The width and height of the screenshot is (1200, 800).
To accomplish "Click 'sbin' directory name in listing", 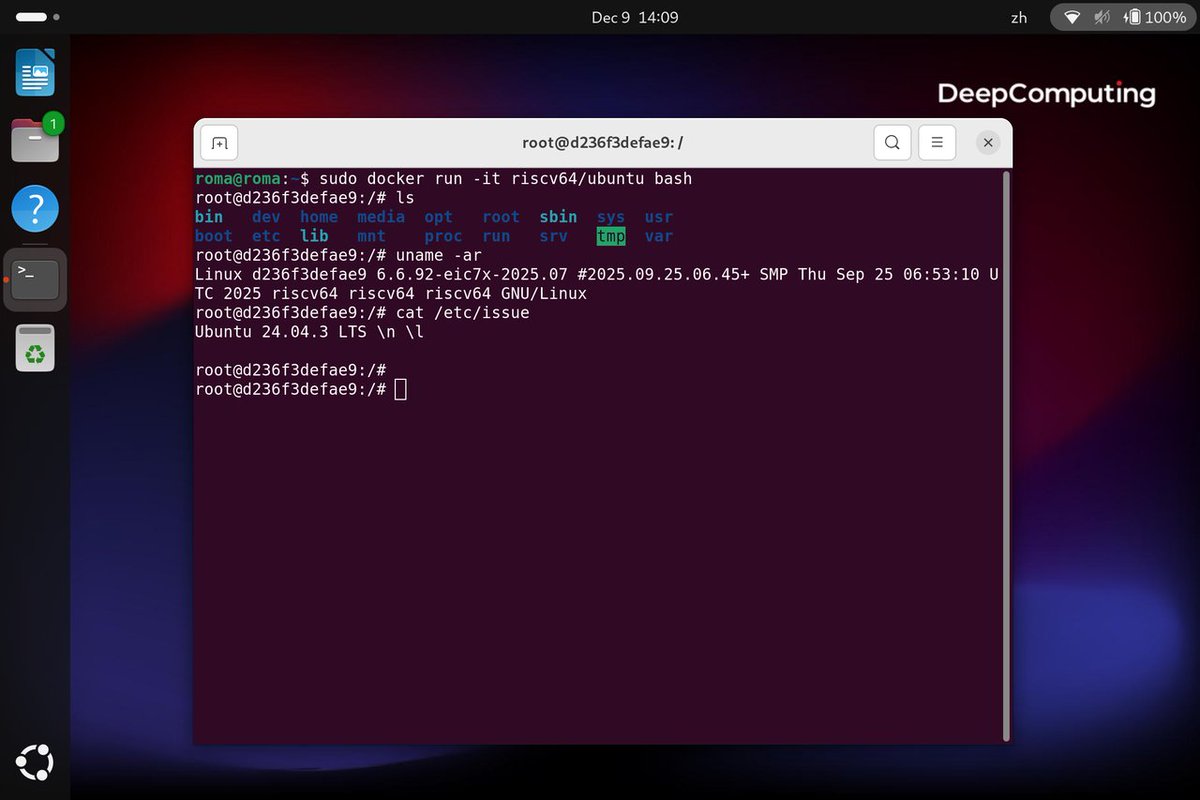I will 558,217.
